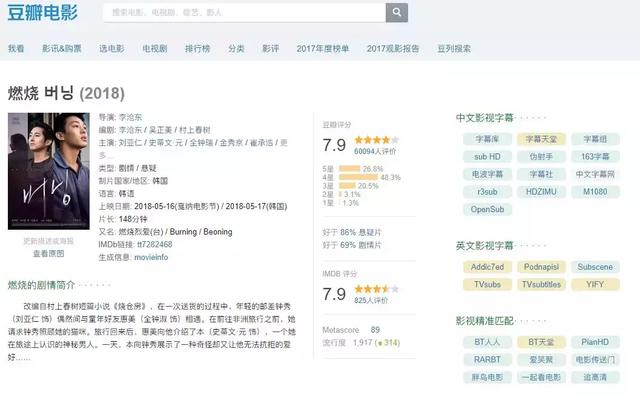
Task: Open the Subscene subtitle site
Action: click(x=595, y=267)
